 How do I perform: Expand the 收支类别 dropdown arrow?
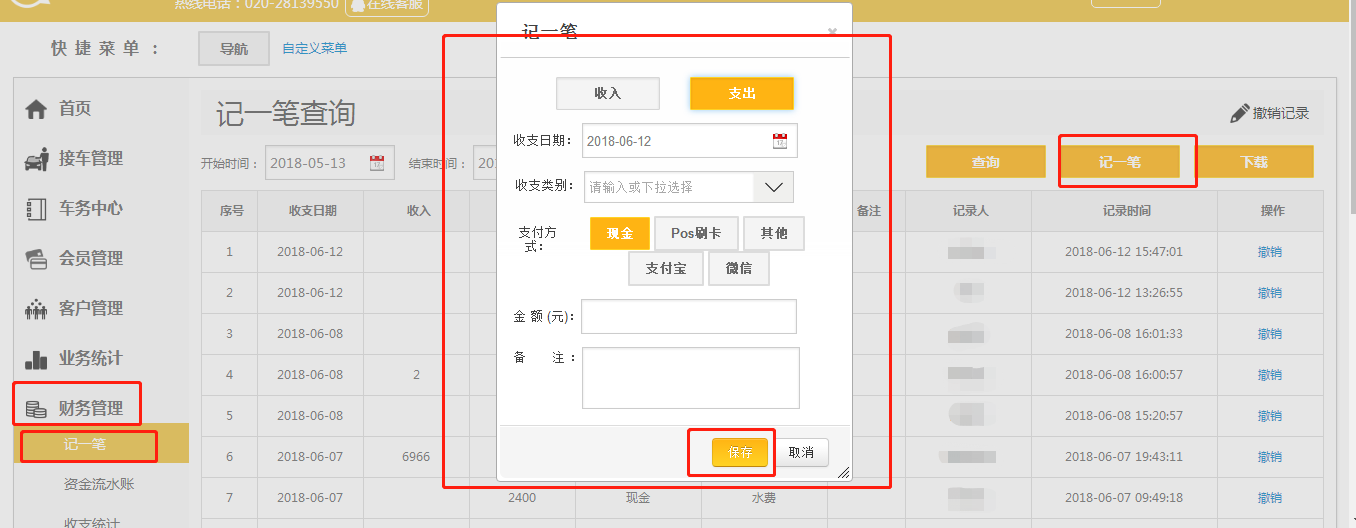pos(773,187)
